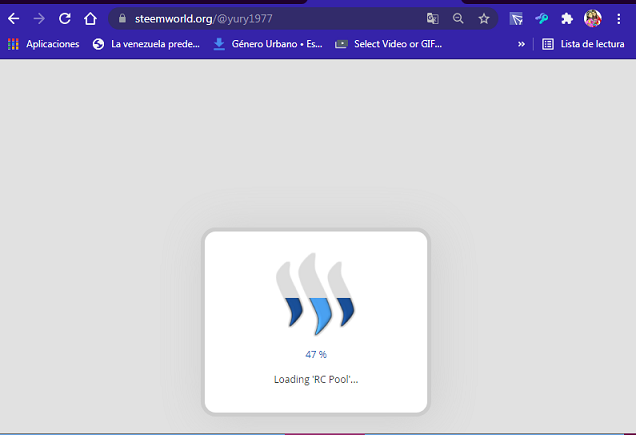Open the Aplicaciones apps shortcut
The image size is (636, 435).
[43, 44]
